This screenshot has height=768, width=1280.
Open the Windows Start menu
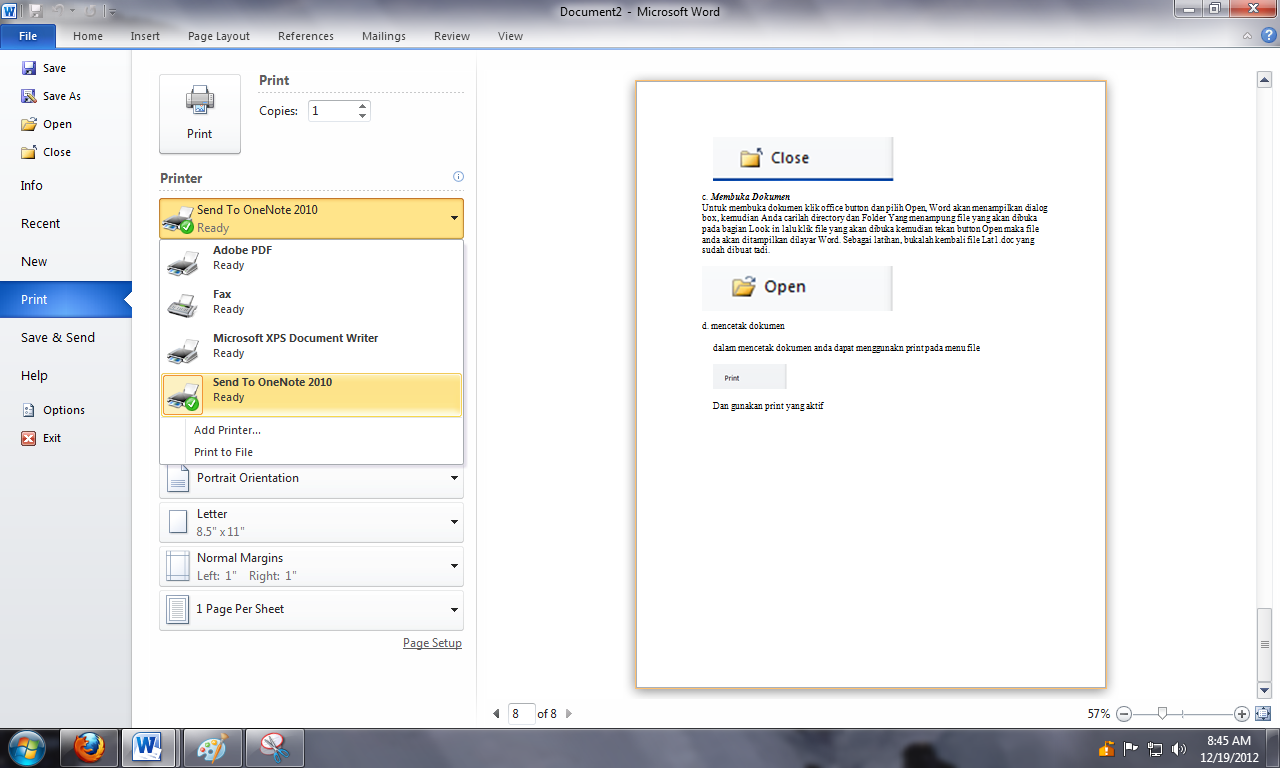pyautogui.click(x=27, y=747)
